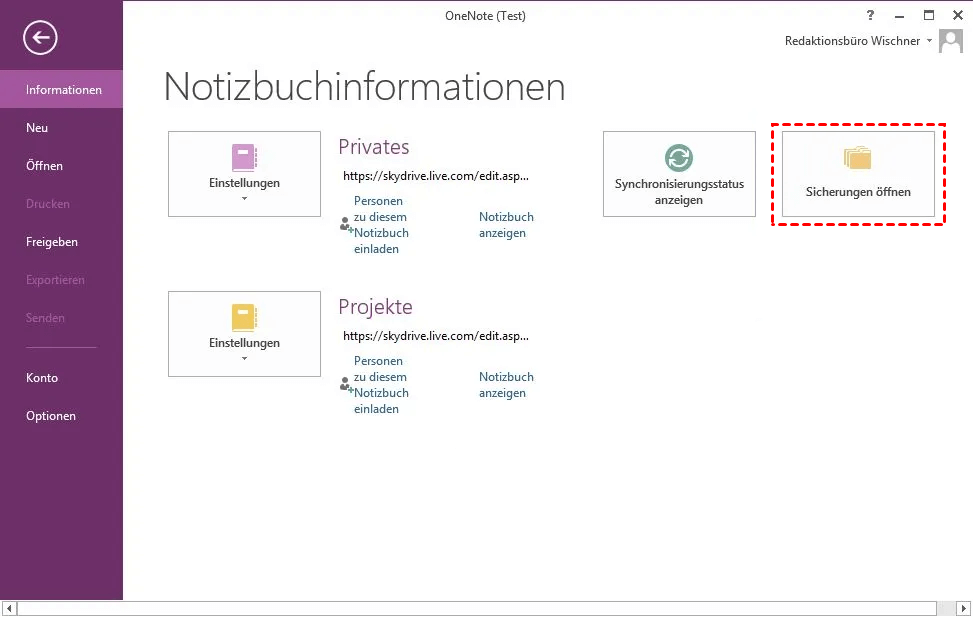Click the user profile avatar picture
Viewport: 973px width, 618px height.
[951, 41]
